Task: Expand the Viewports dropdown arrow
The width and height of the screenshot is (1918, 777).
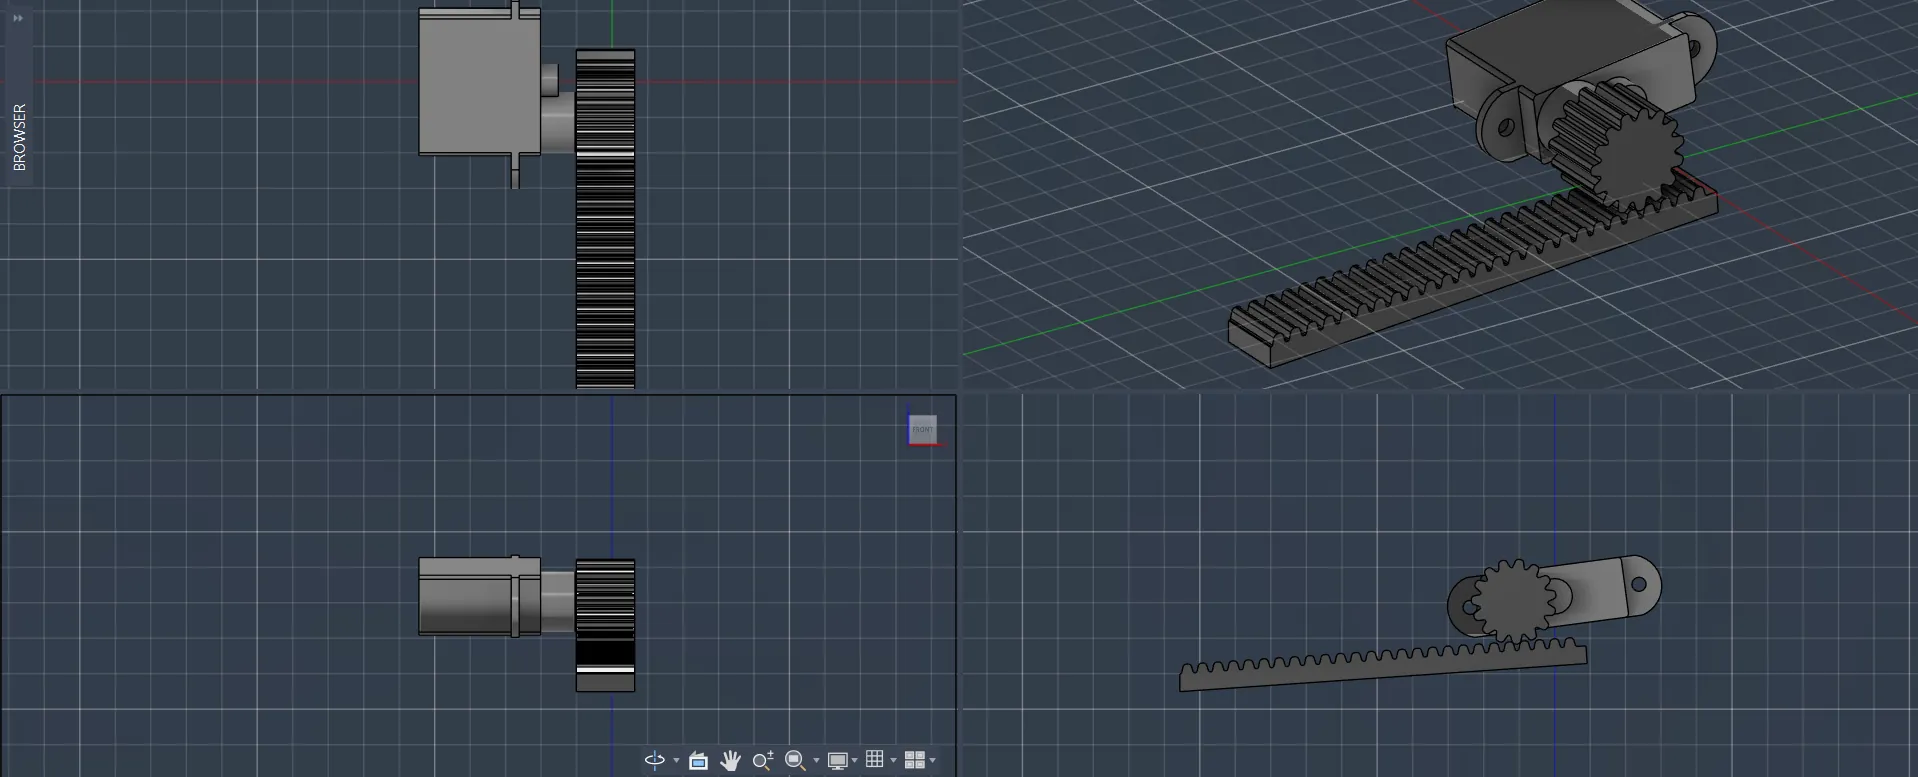Action: pos(933,761)
